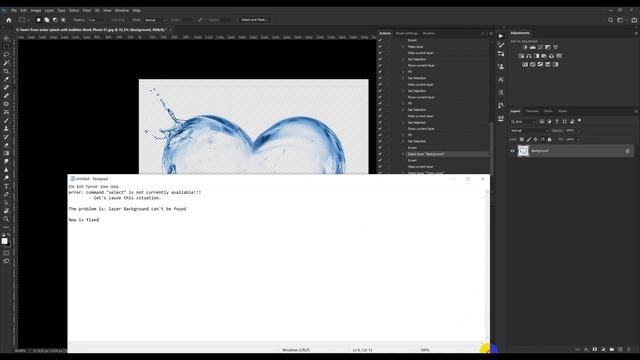Switch to the Brush Settings tab
This screenshot has width=640, height=360.
[x=407, y=33]
